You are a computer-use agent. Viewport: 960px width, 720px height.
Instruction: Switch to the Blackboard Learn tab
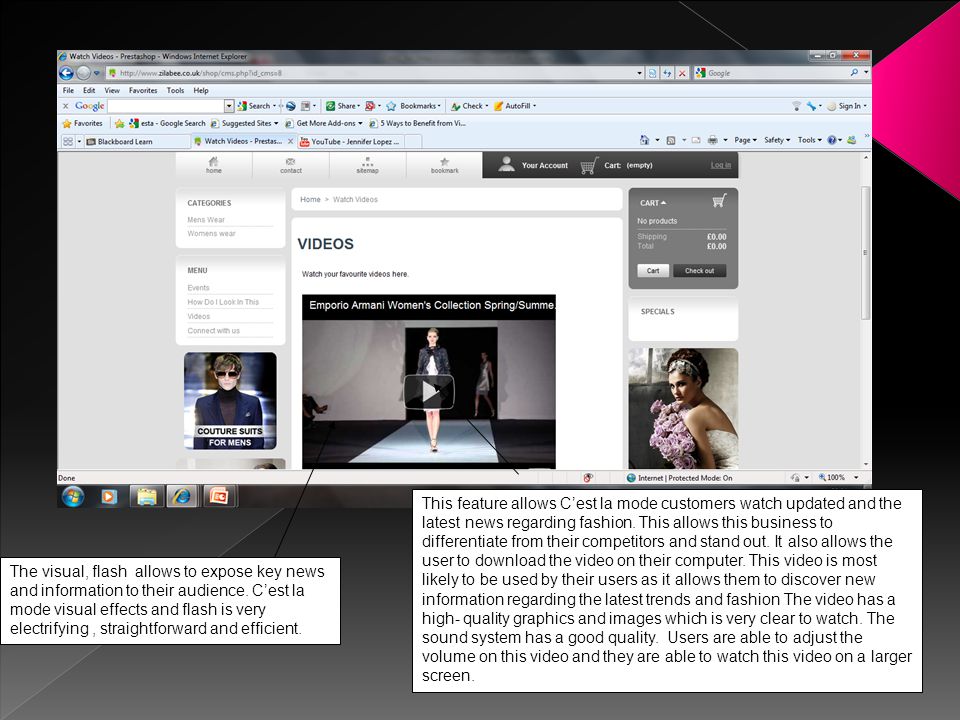click(137, 141)
